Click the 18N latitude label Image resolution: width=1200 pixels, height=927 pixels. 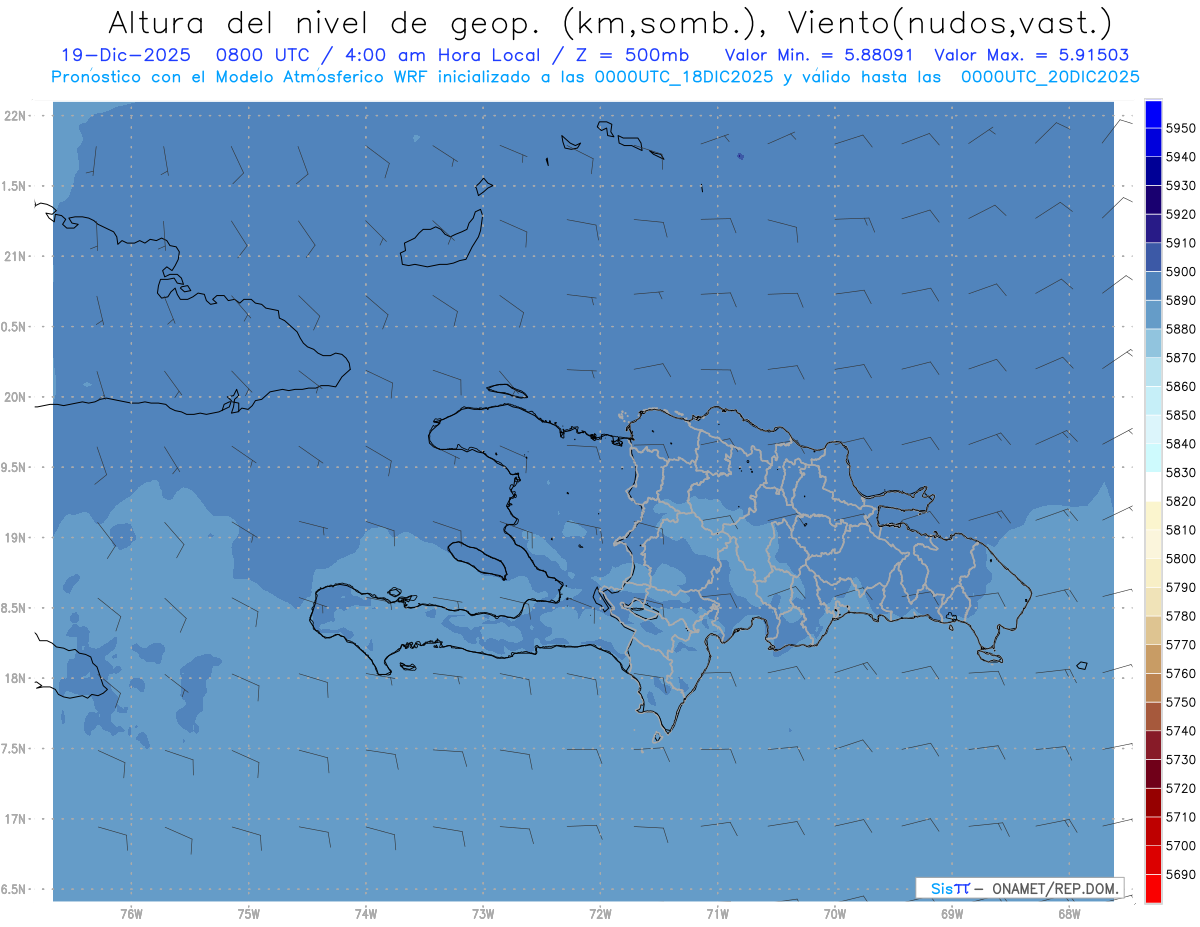(15, 678)
